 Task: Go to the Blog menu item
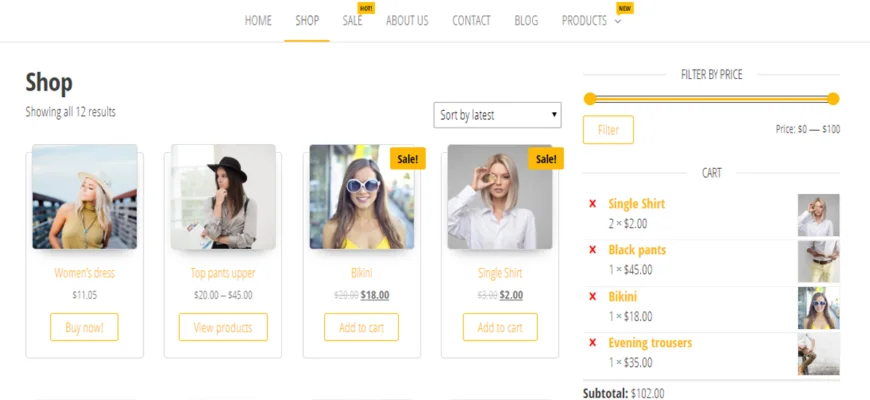(x=526, y=21)
